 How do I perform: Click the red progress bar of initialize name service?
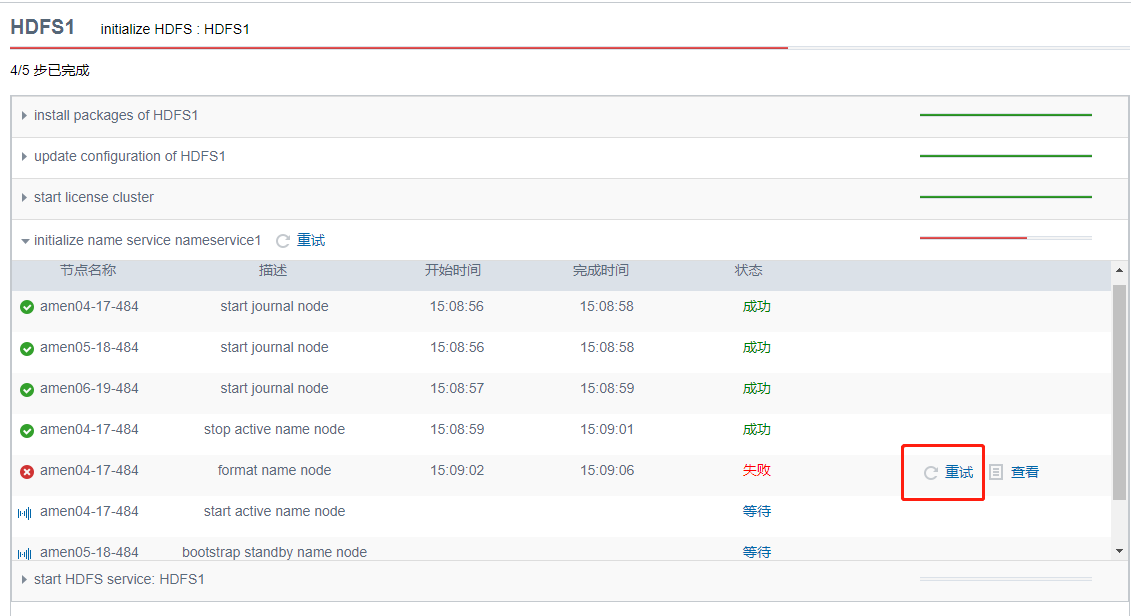973,238
